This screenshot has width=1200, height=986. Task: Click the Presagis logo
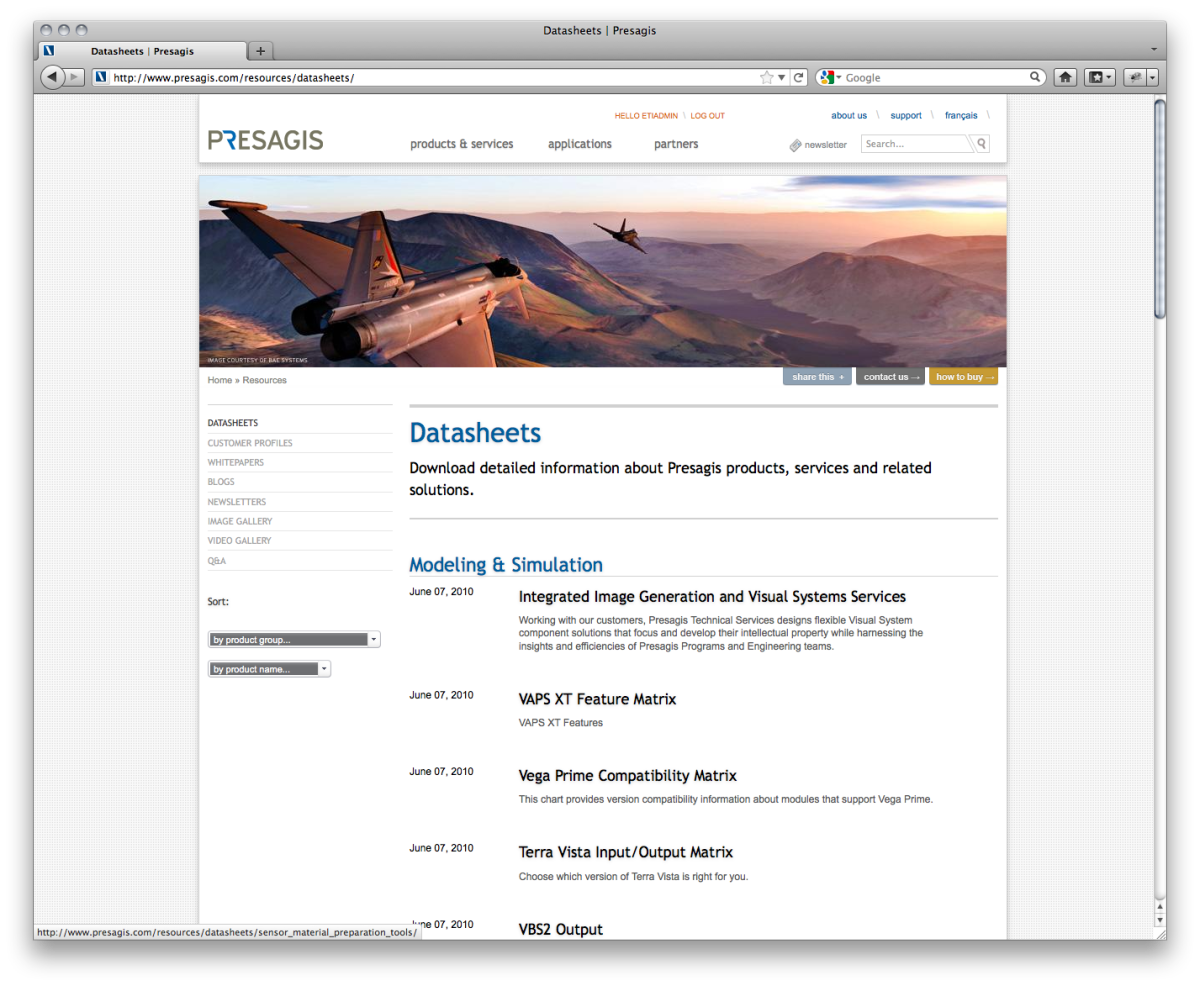coord(266,140)
